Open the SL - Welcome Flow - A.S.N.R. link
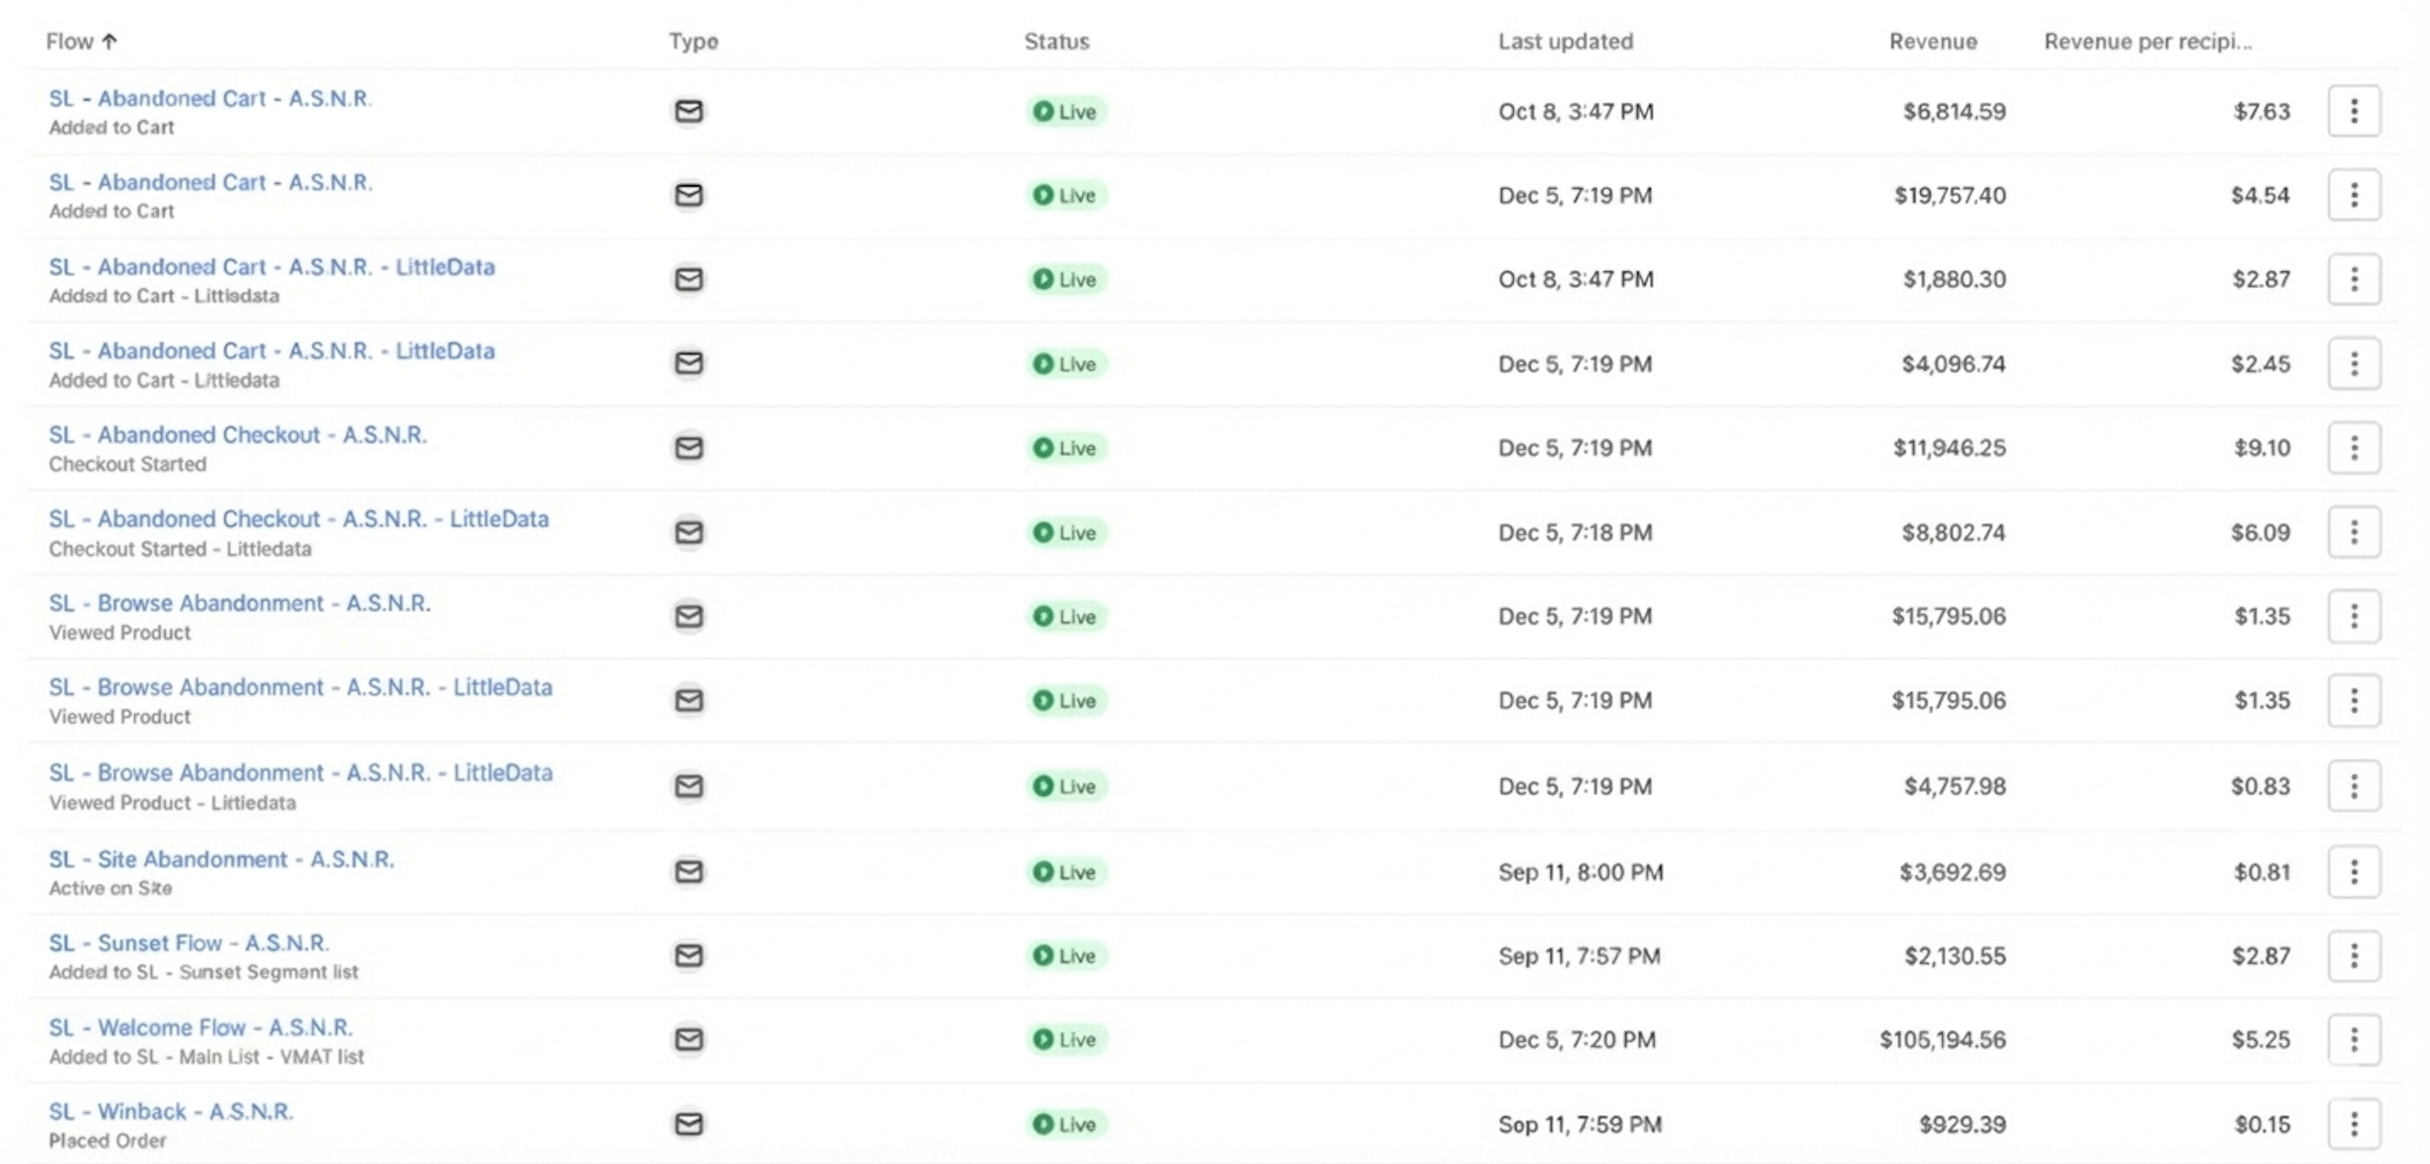The width and height of the screenshot is (2430, 1164). (x=201, y=1027)
